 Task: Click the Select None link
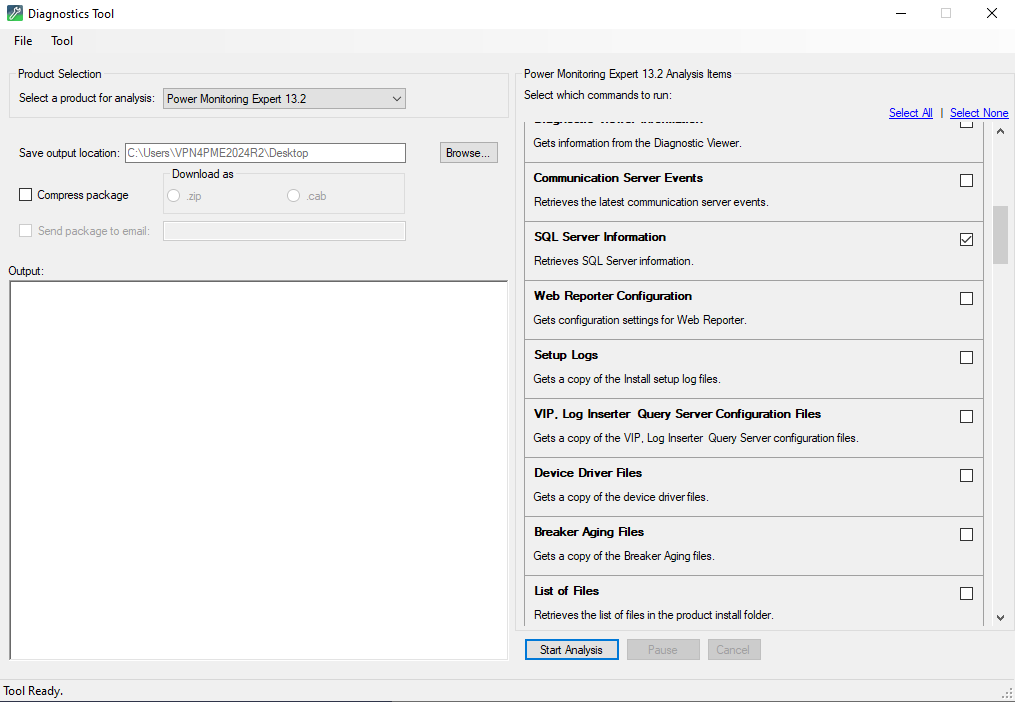point(979,113)
